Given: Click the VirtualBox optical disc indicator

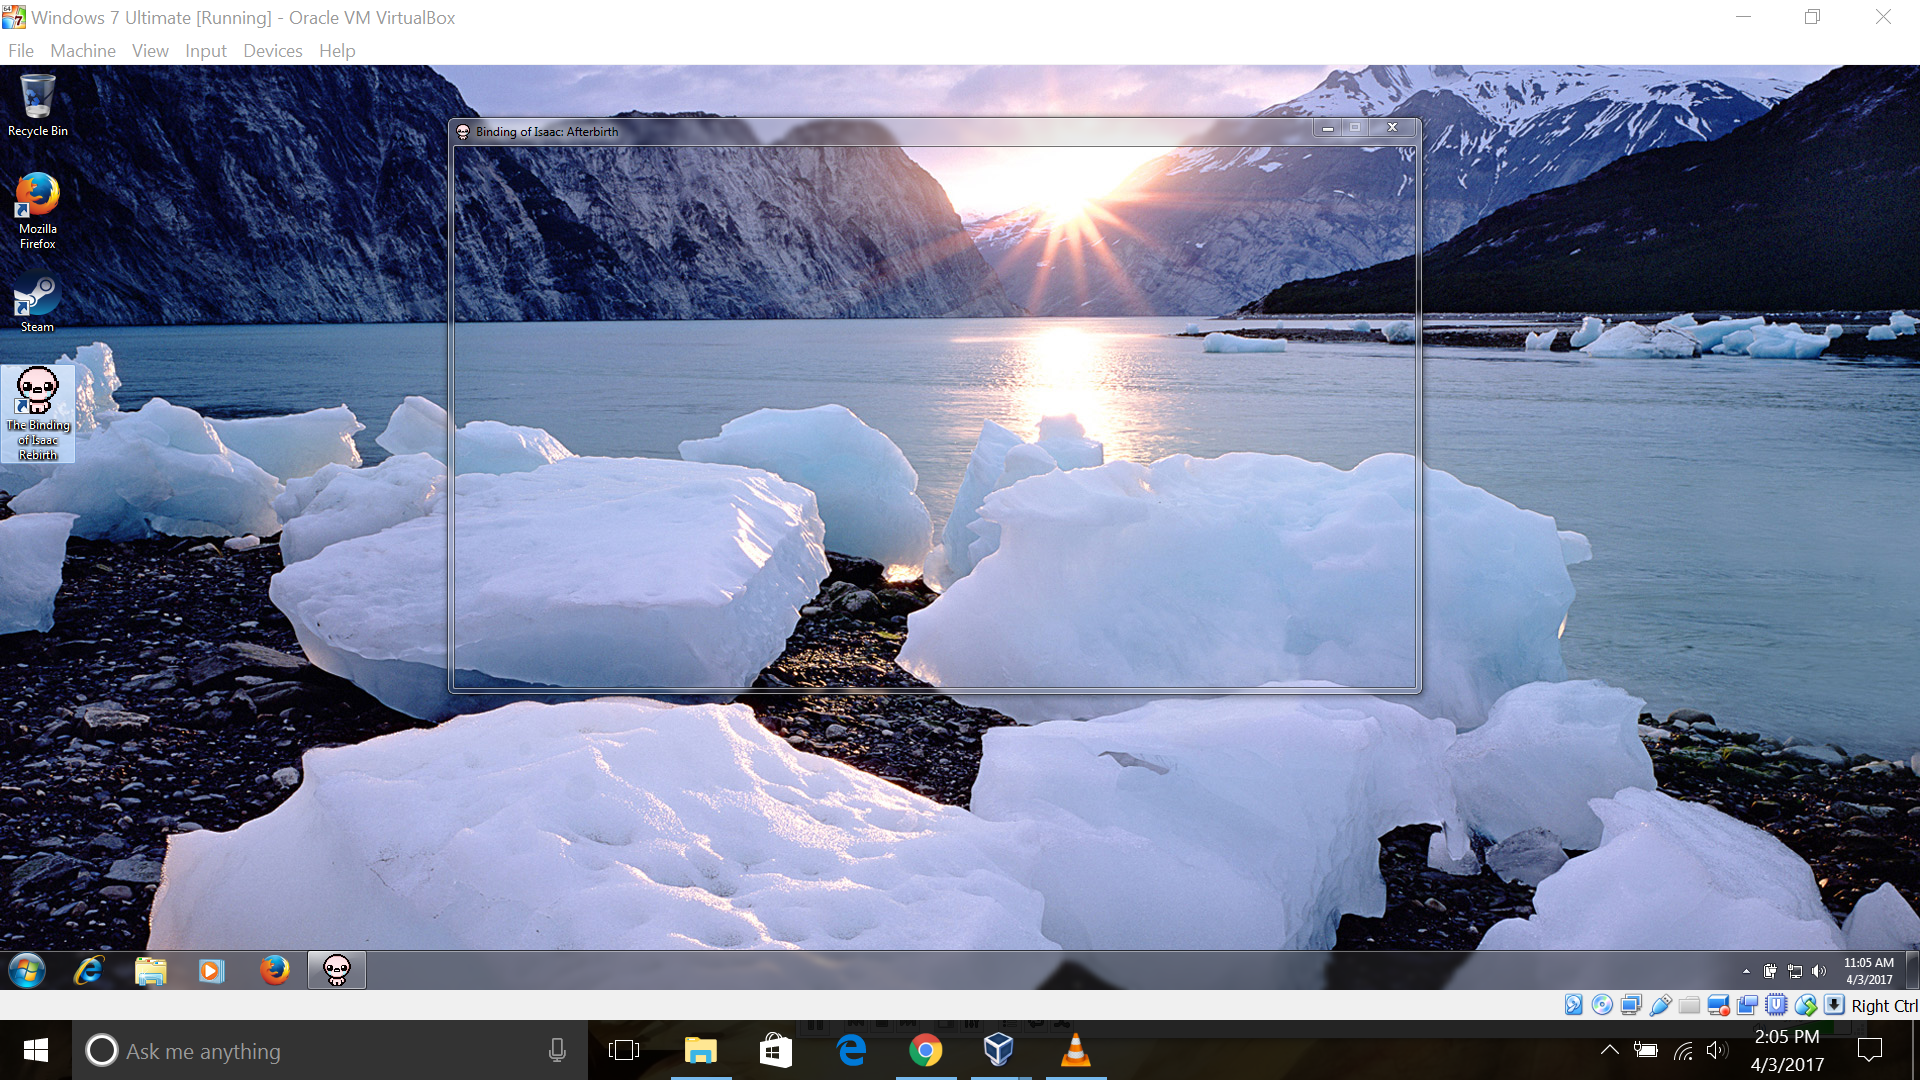Looking at the screenshot, I should [x=1602, y=1005].
